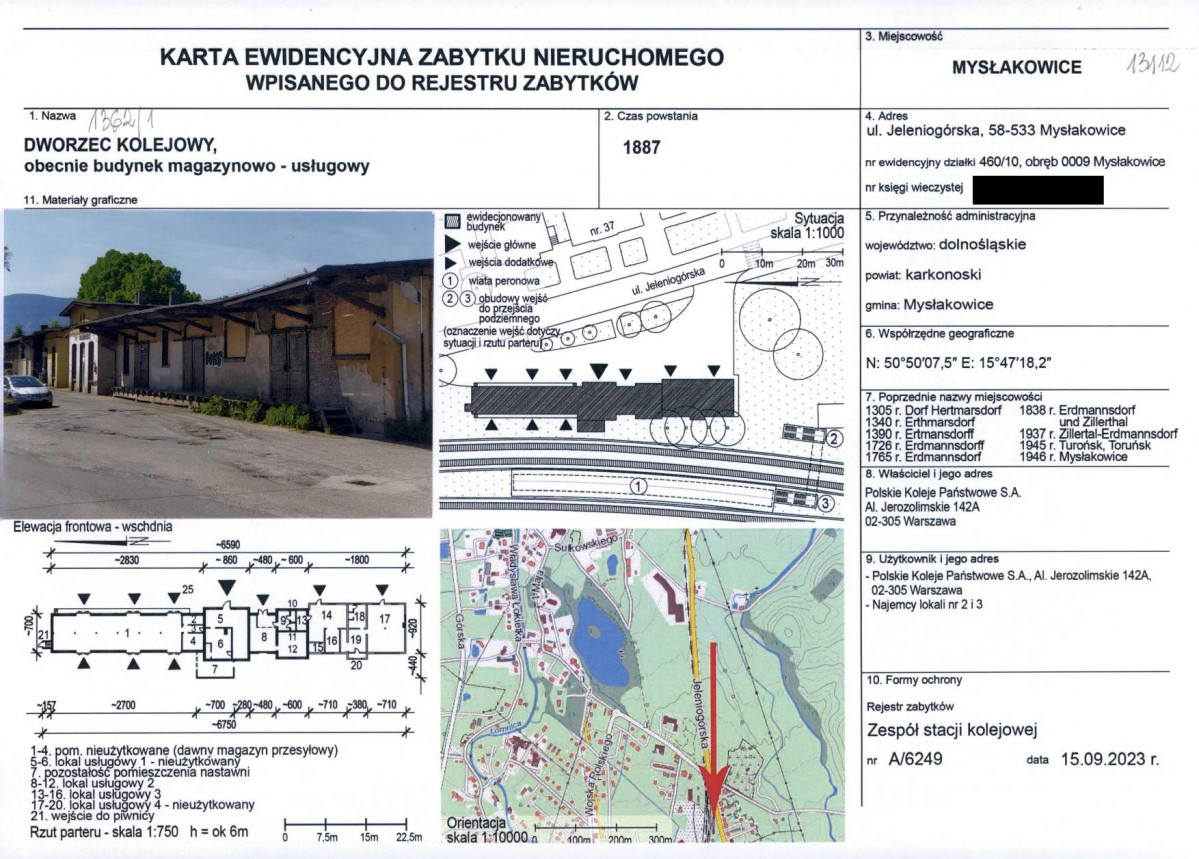
Task: Click the circled 2 underground passage legend symbol
Action: click(x=451, y=297)
